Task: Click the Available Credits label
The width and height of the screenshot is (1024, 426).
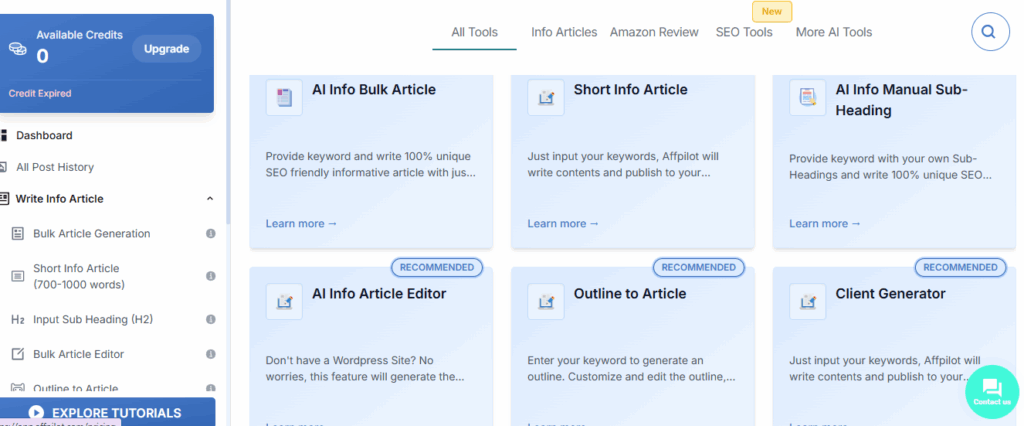Action: coord(79,35)
